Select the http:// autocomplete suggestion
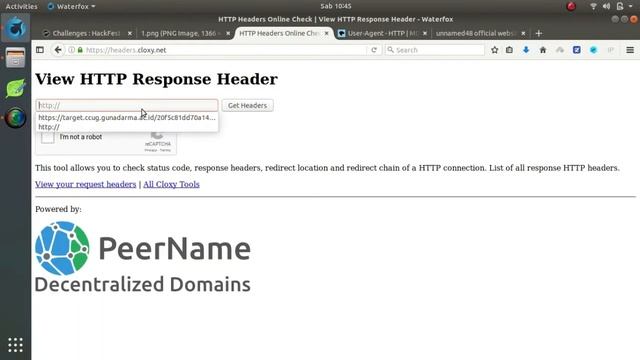 (x=127, y=127)
